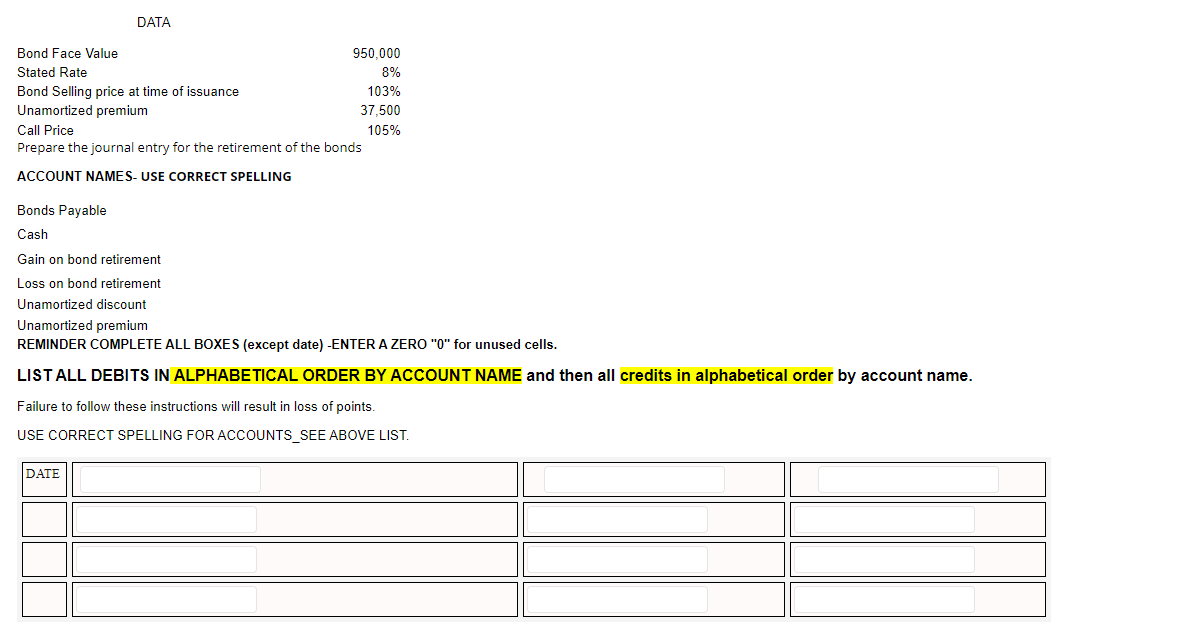The image size is (1193, 638).
Task: Click the account name field in the third row
Action: [x=165, y=559]
